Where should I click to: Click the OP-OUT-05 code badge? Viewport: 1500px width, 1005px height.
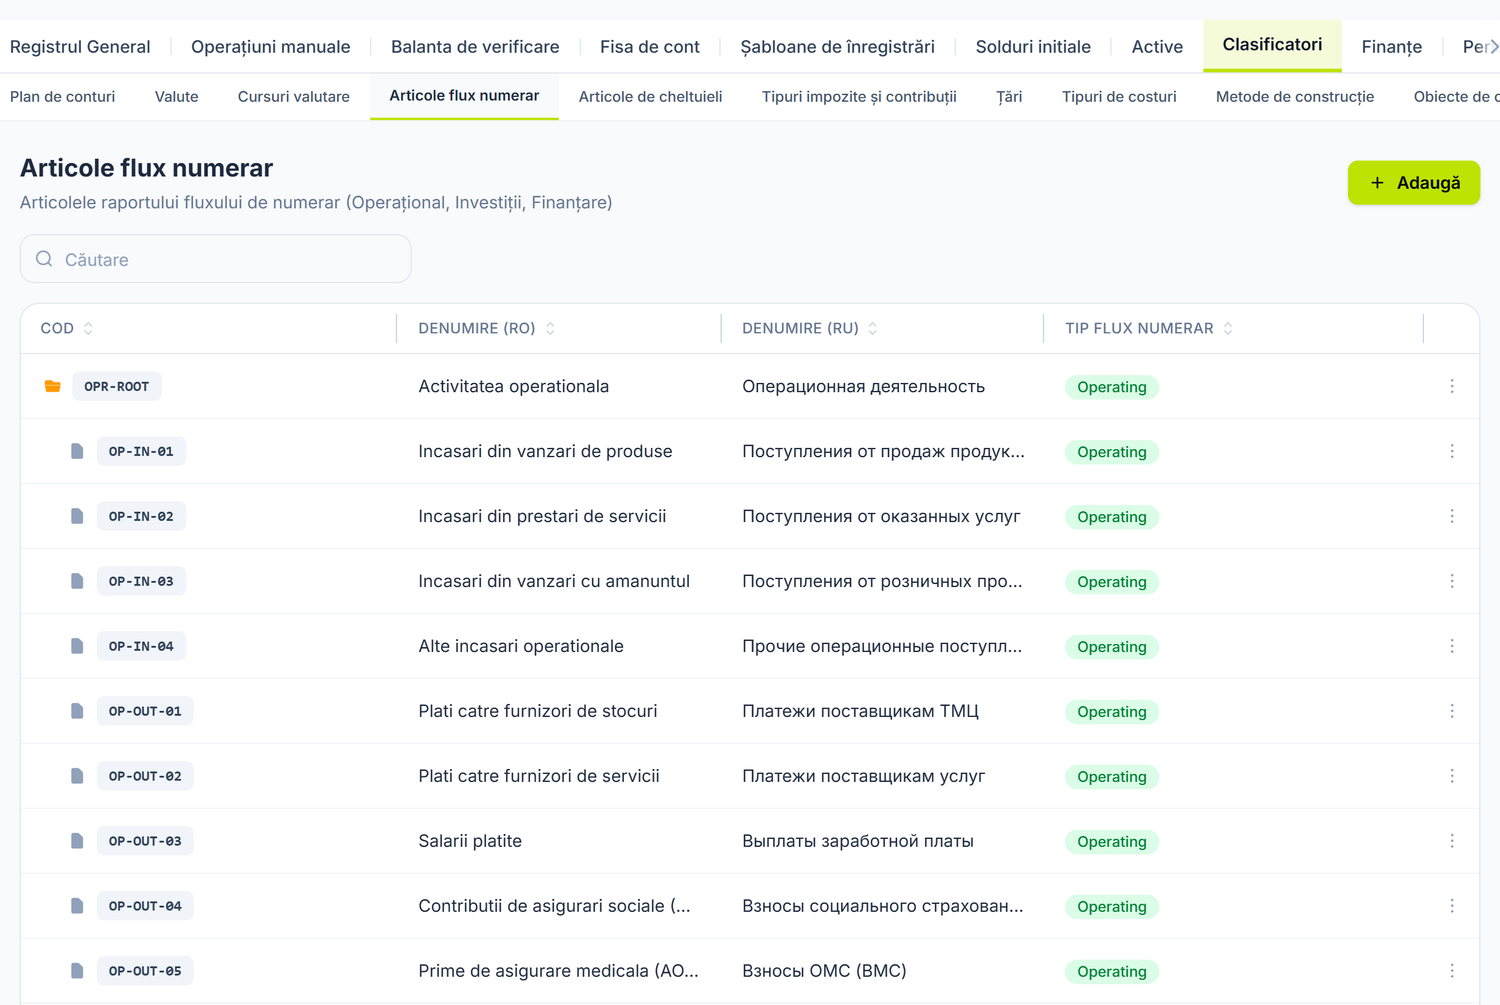pos(145,971)
